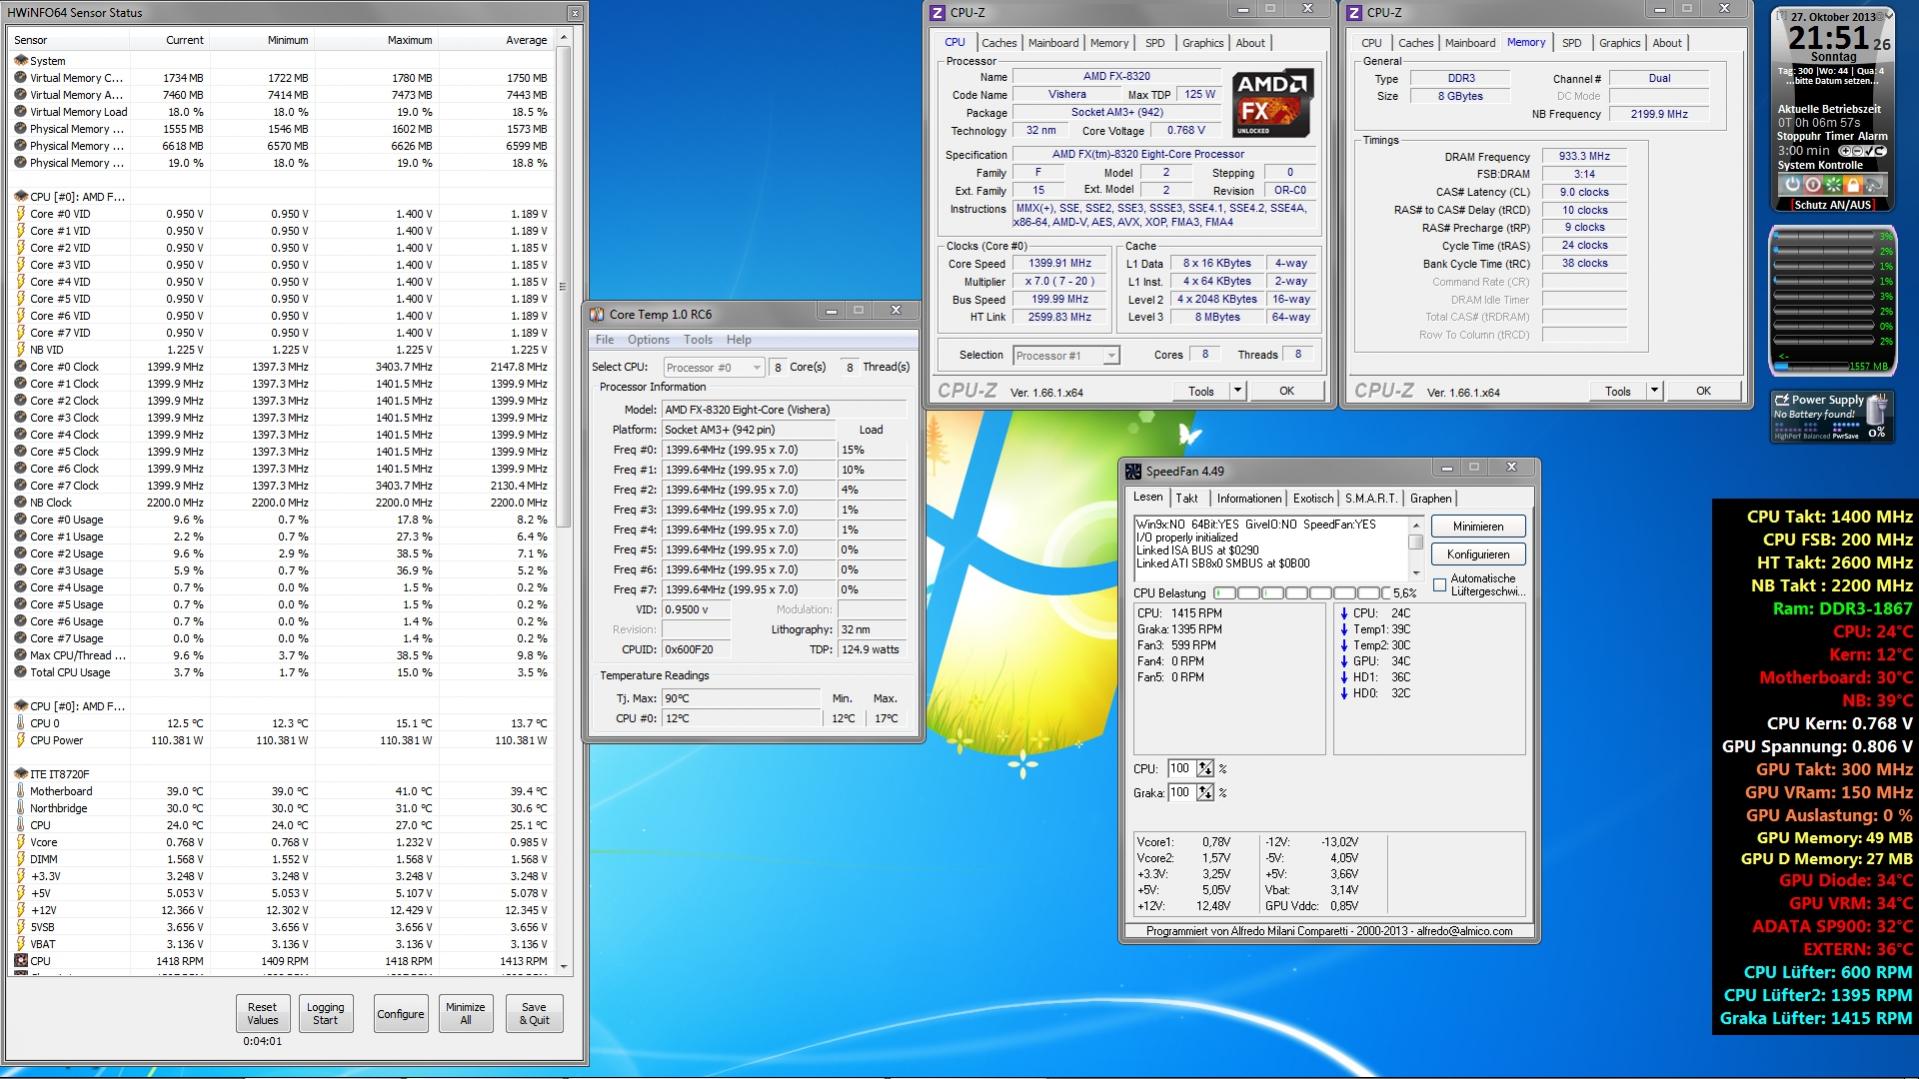1919x1079 pixels.
Task: Click OK in the CPU-Z Memory window
Action: click(1703, 391)
